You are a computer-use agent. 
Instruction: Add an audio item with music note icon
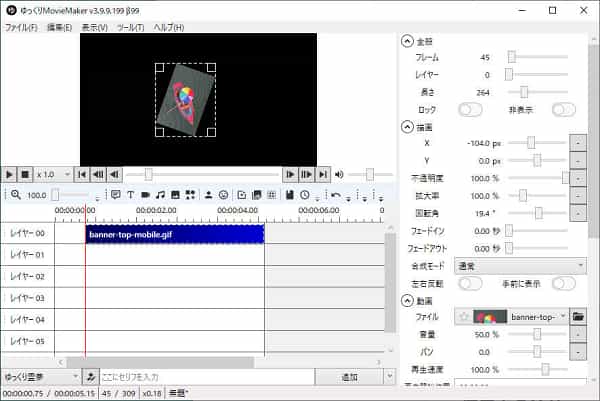160,195
